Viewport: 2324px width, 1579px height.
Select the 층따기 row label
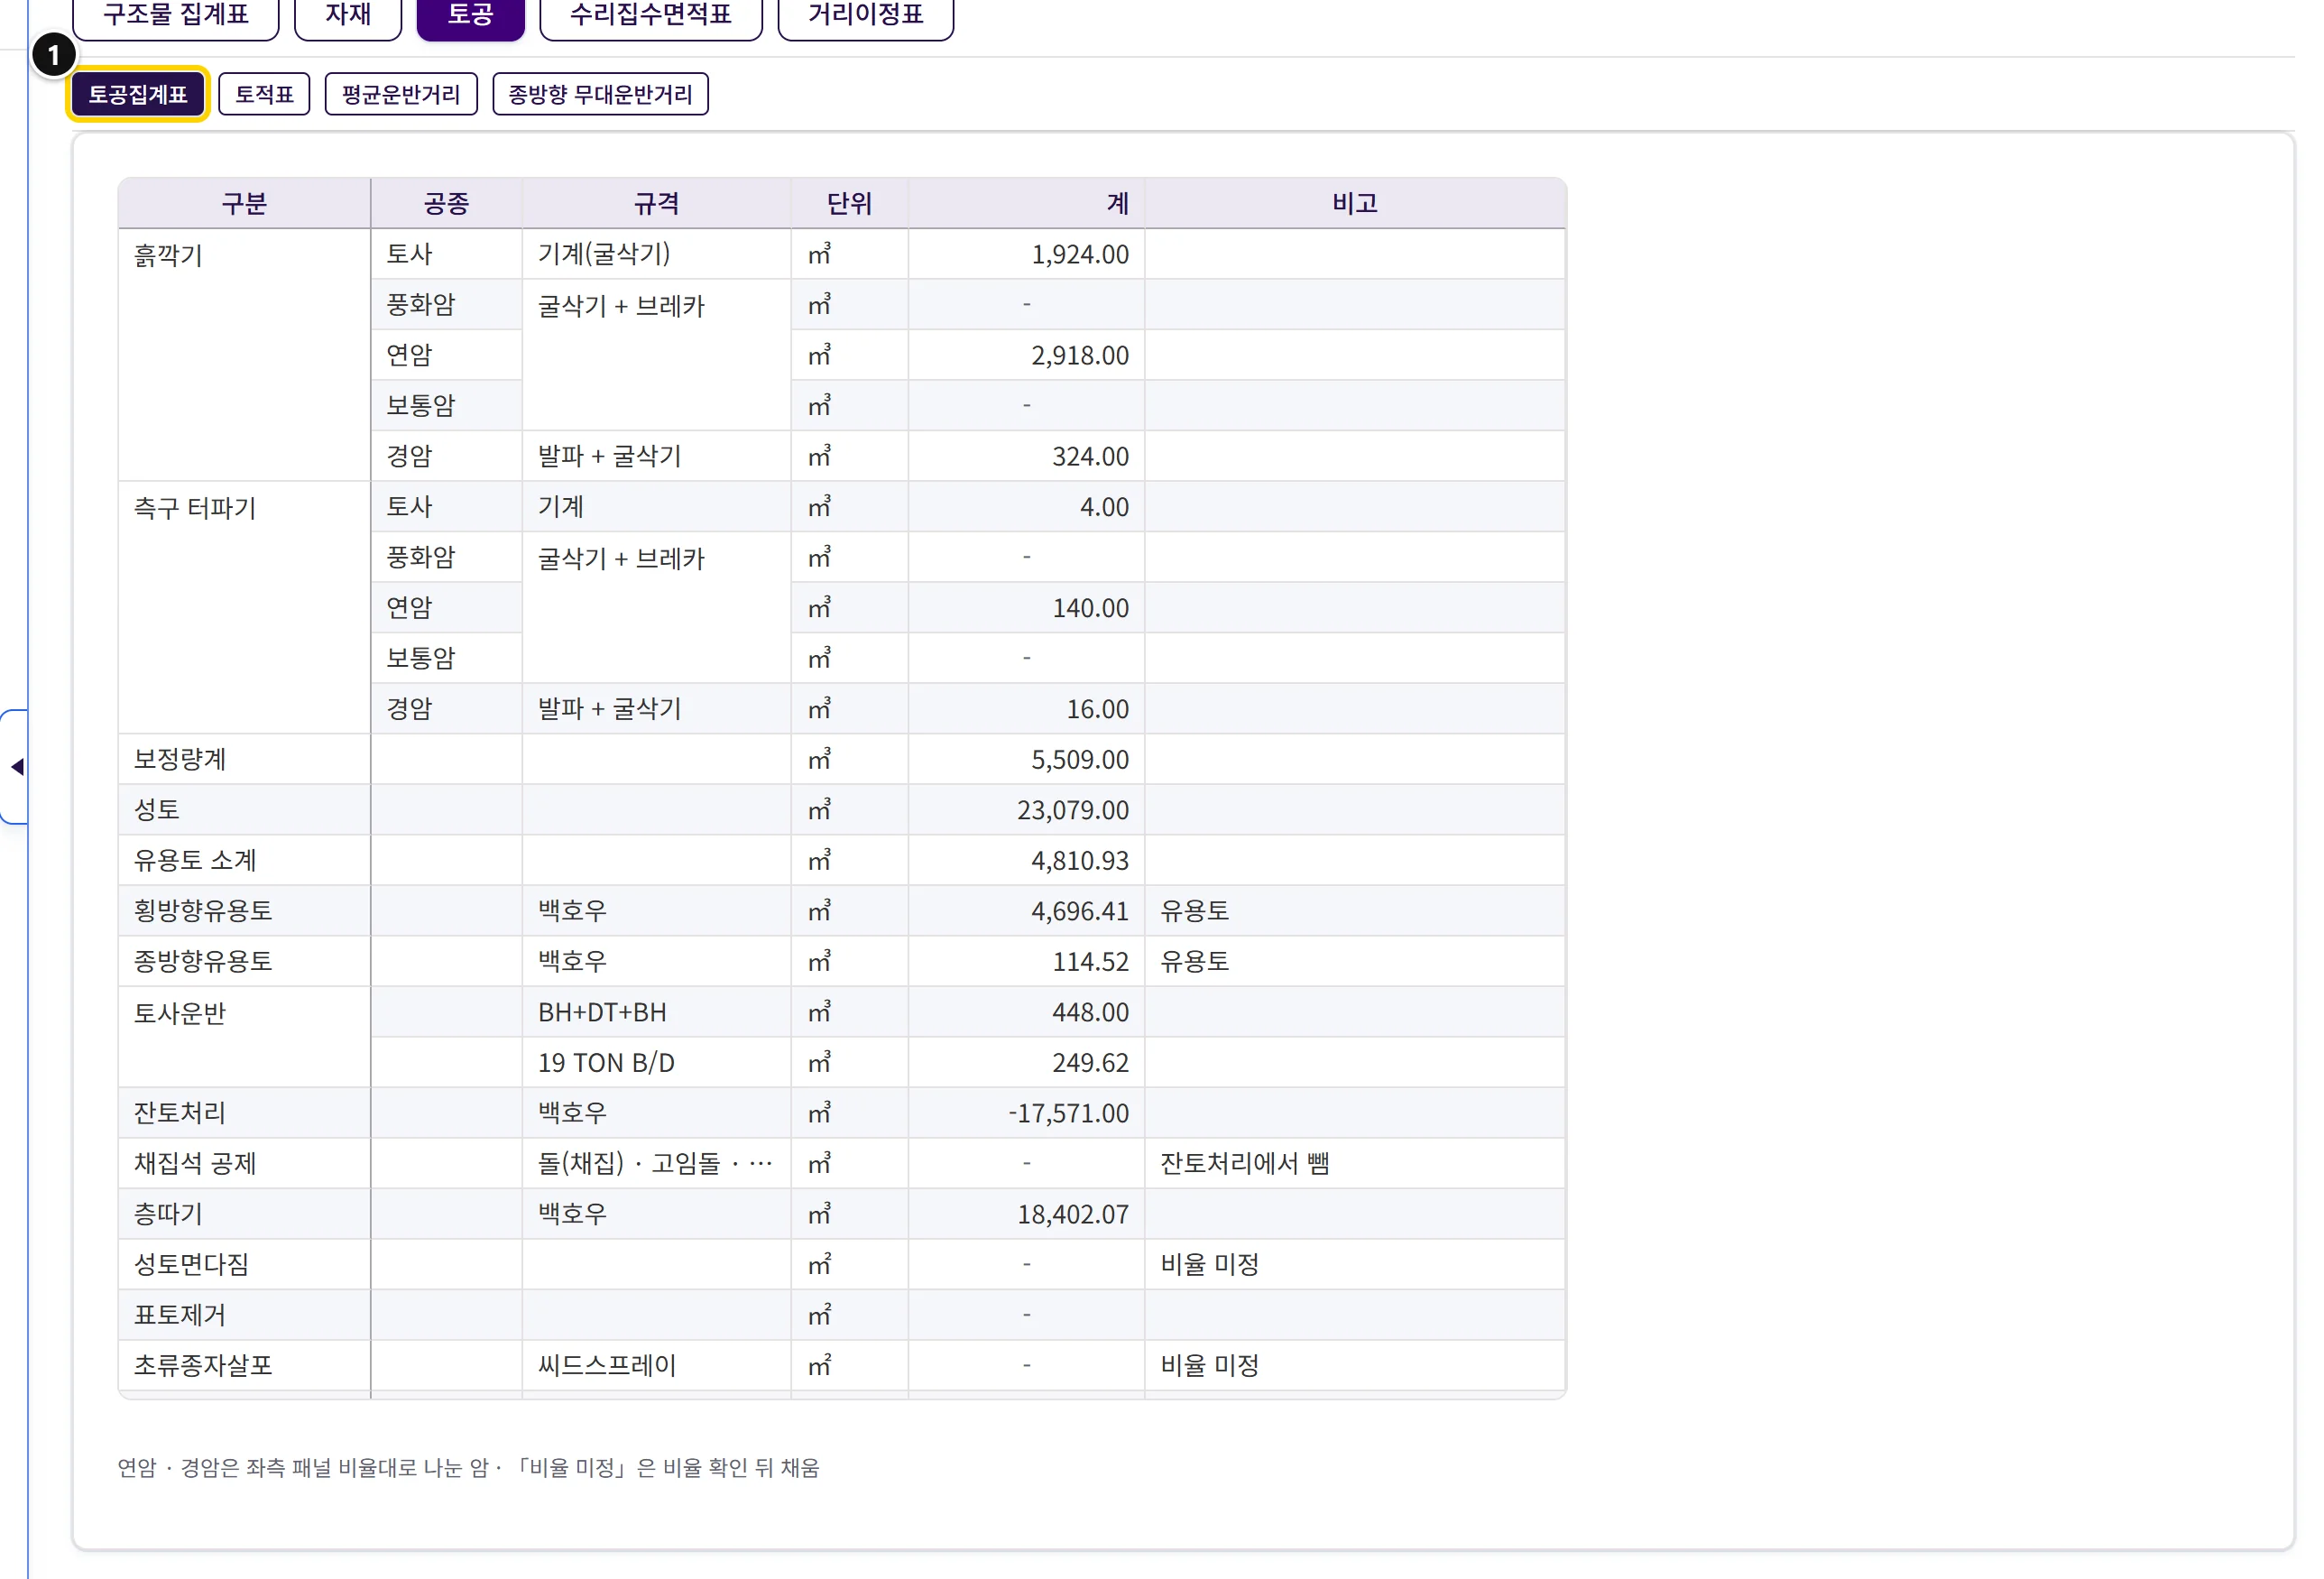[245, 1214]
